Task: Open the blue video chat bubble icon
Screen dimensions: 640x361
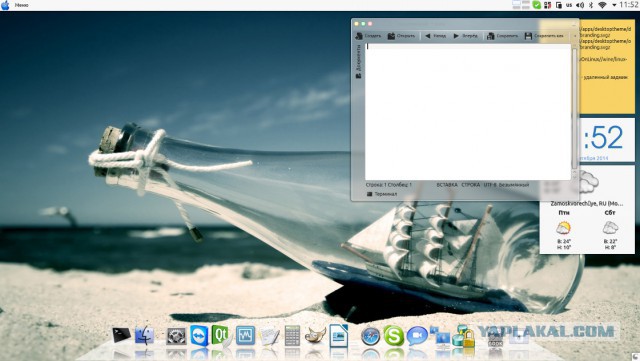Action: click(417, 336)
